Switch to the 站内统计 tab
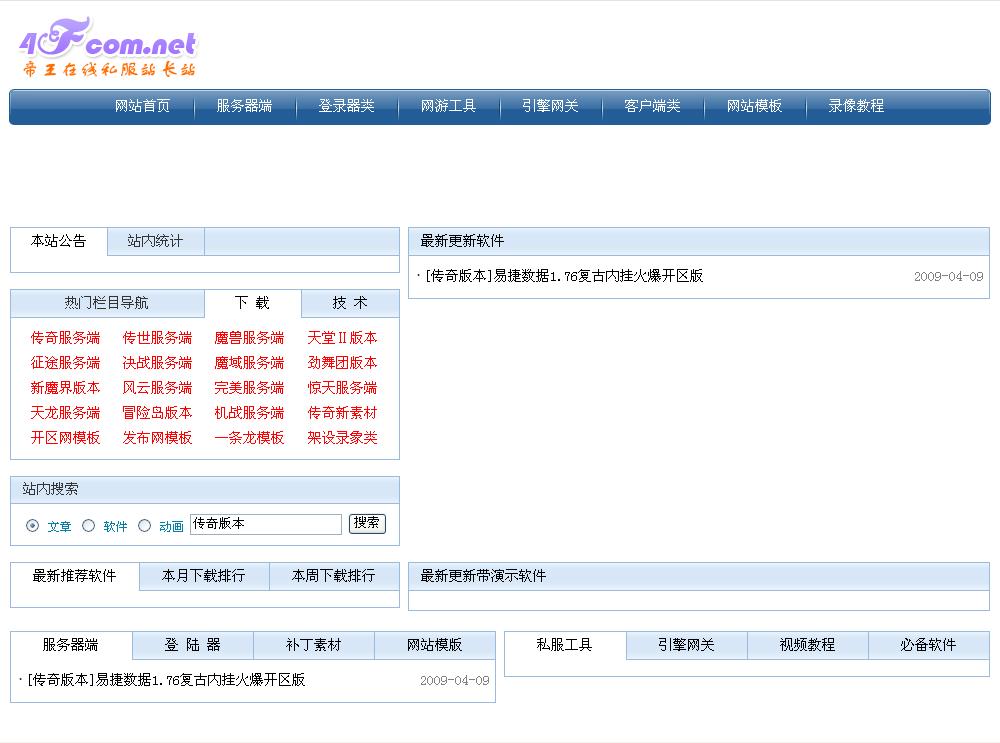 (x=155, y=241)
